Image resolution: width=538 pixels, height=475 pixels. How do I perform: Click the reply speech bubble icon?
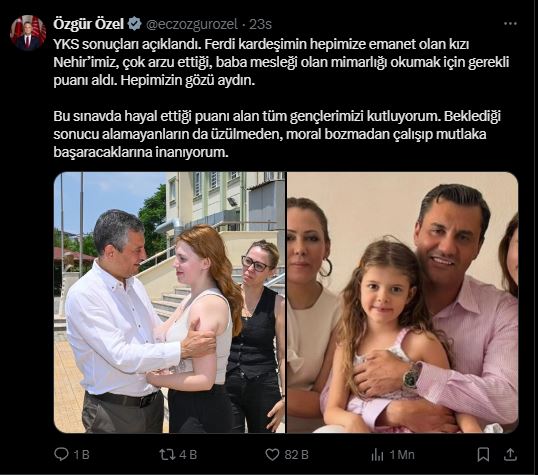(61, 454)
